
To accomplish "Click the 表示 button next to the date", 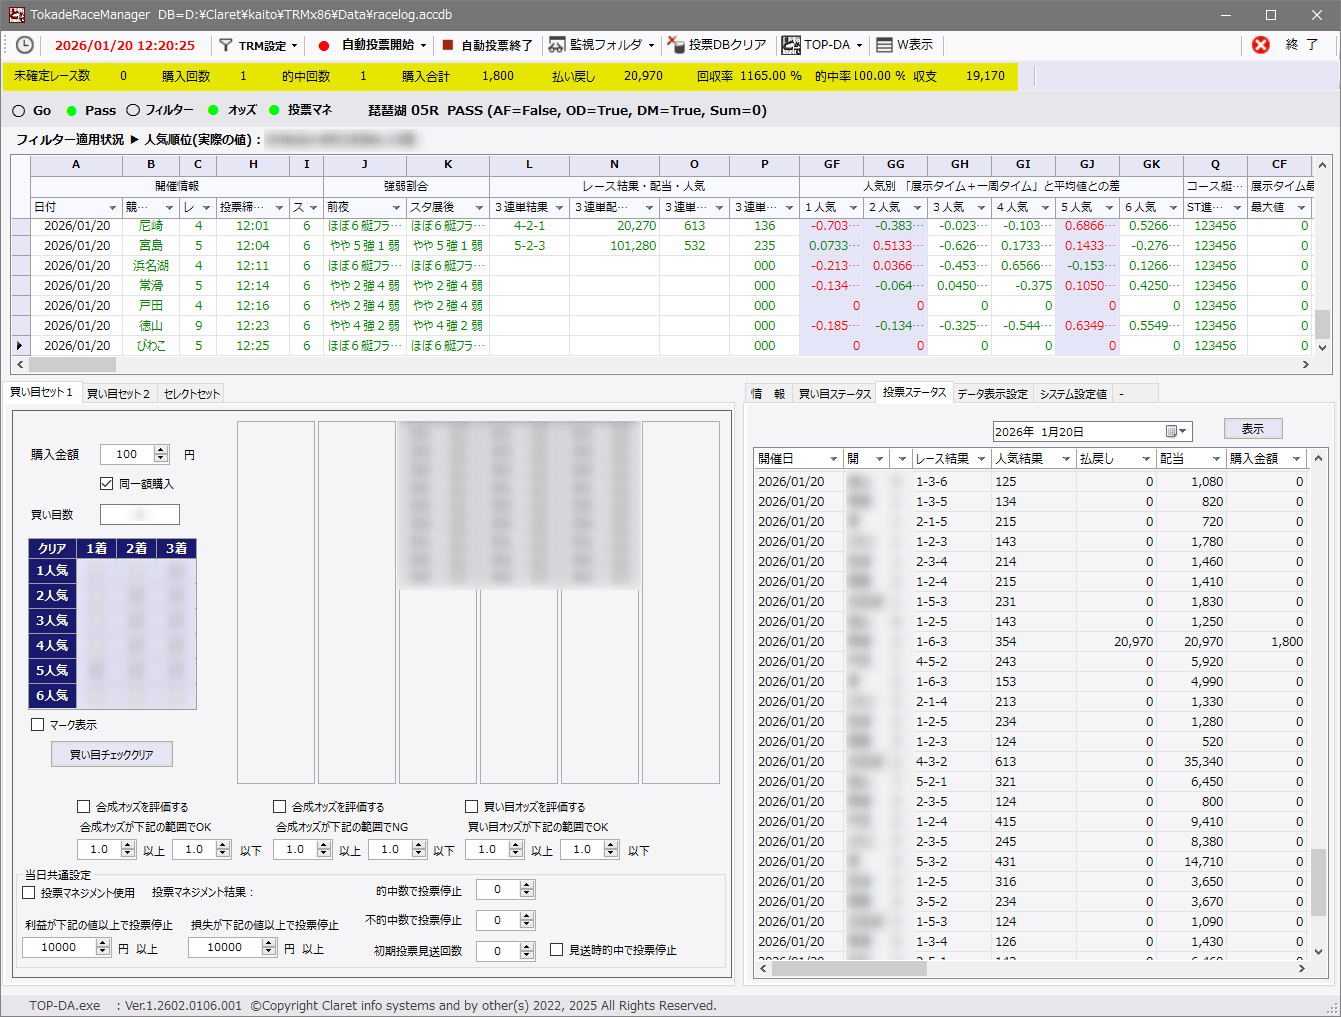I will click(x=1252, y=429).
